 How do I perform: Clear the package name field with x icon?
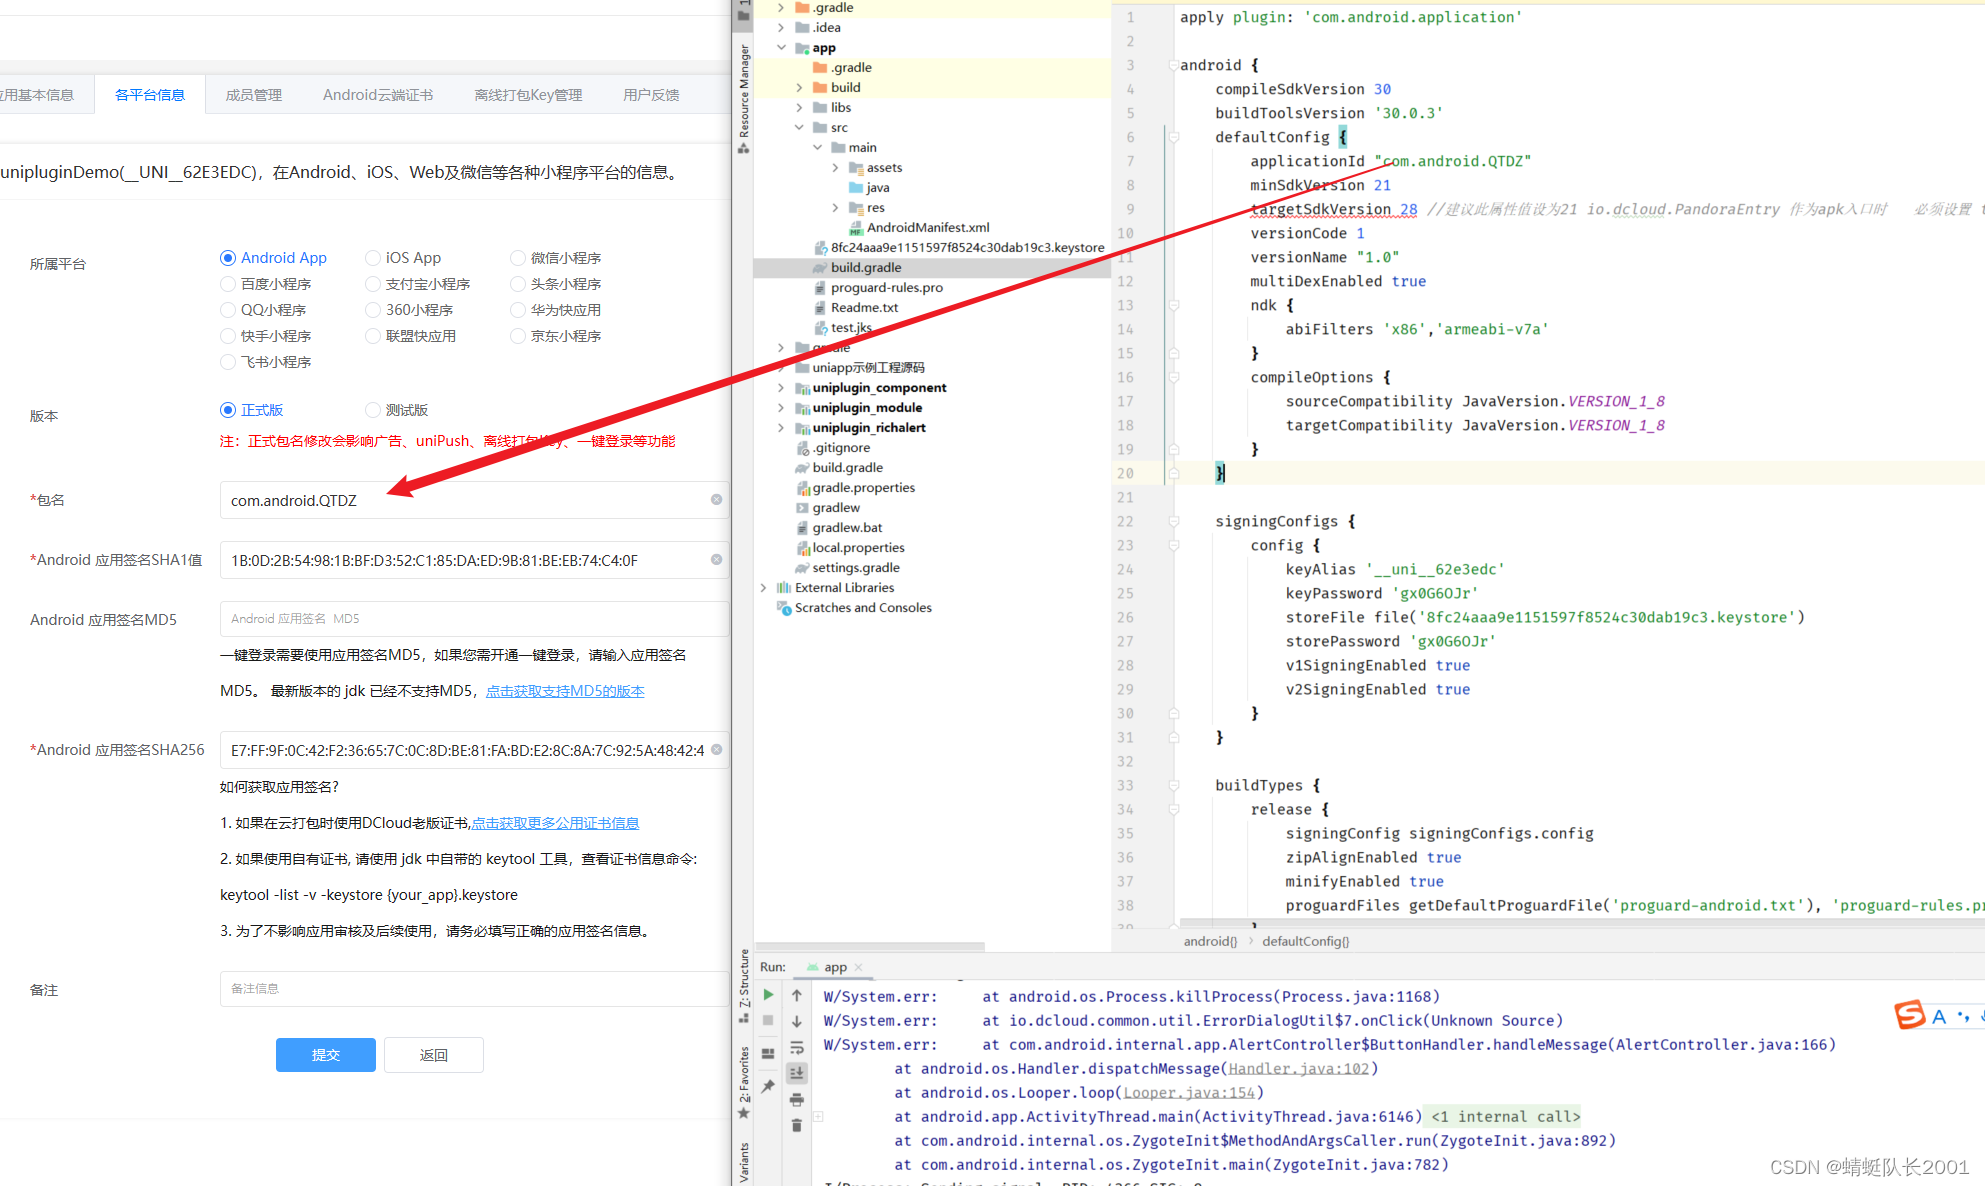(x=717, y=499)
